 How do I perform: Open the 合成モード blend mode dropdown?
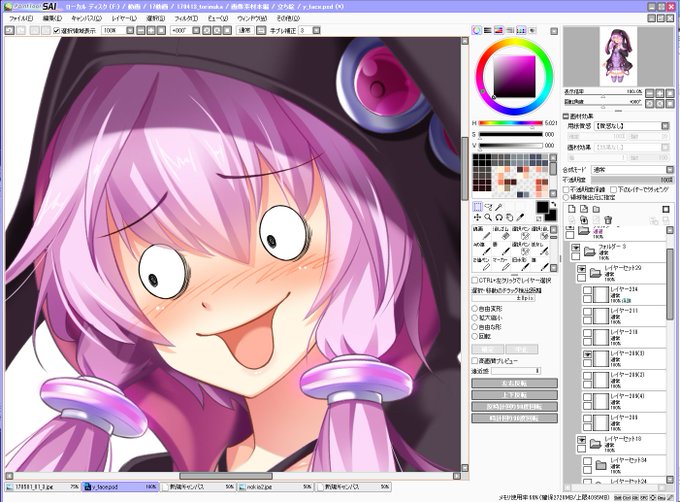click(670, 170)
